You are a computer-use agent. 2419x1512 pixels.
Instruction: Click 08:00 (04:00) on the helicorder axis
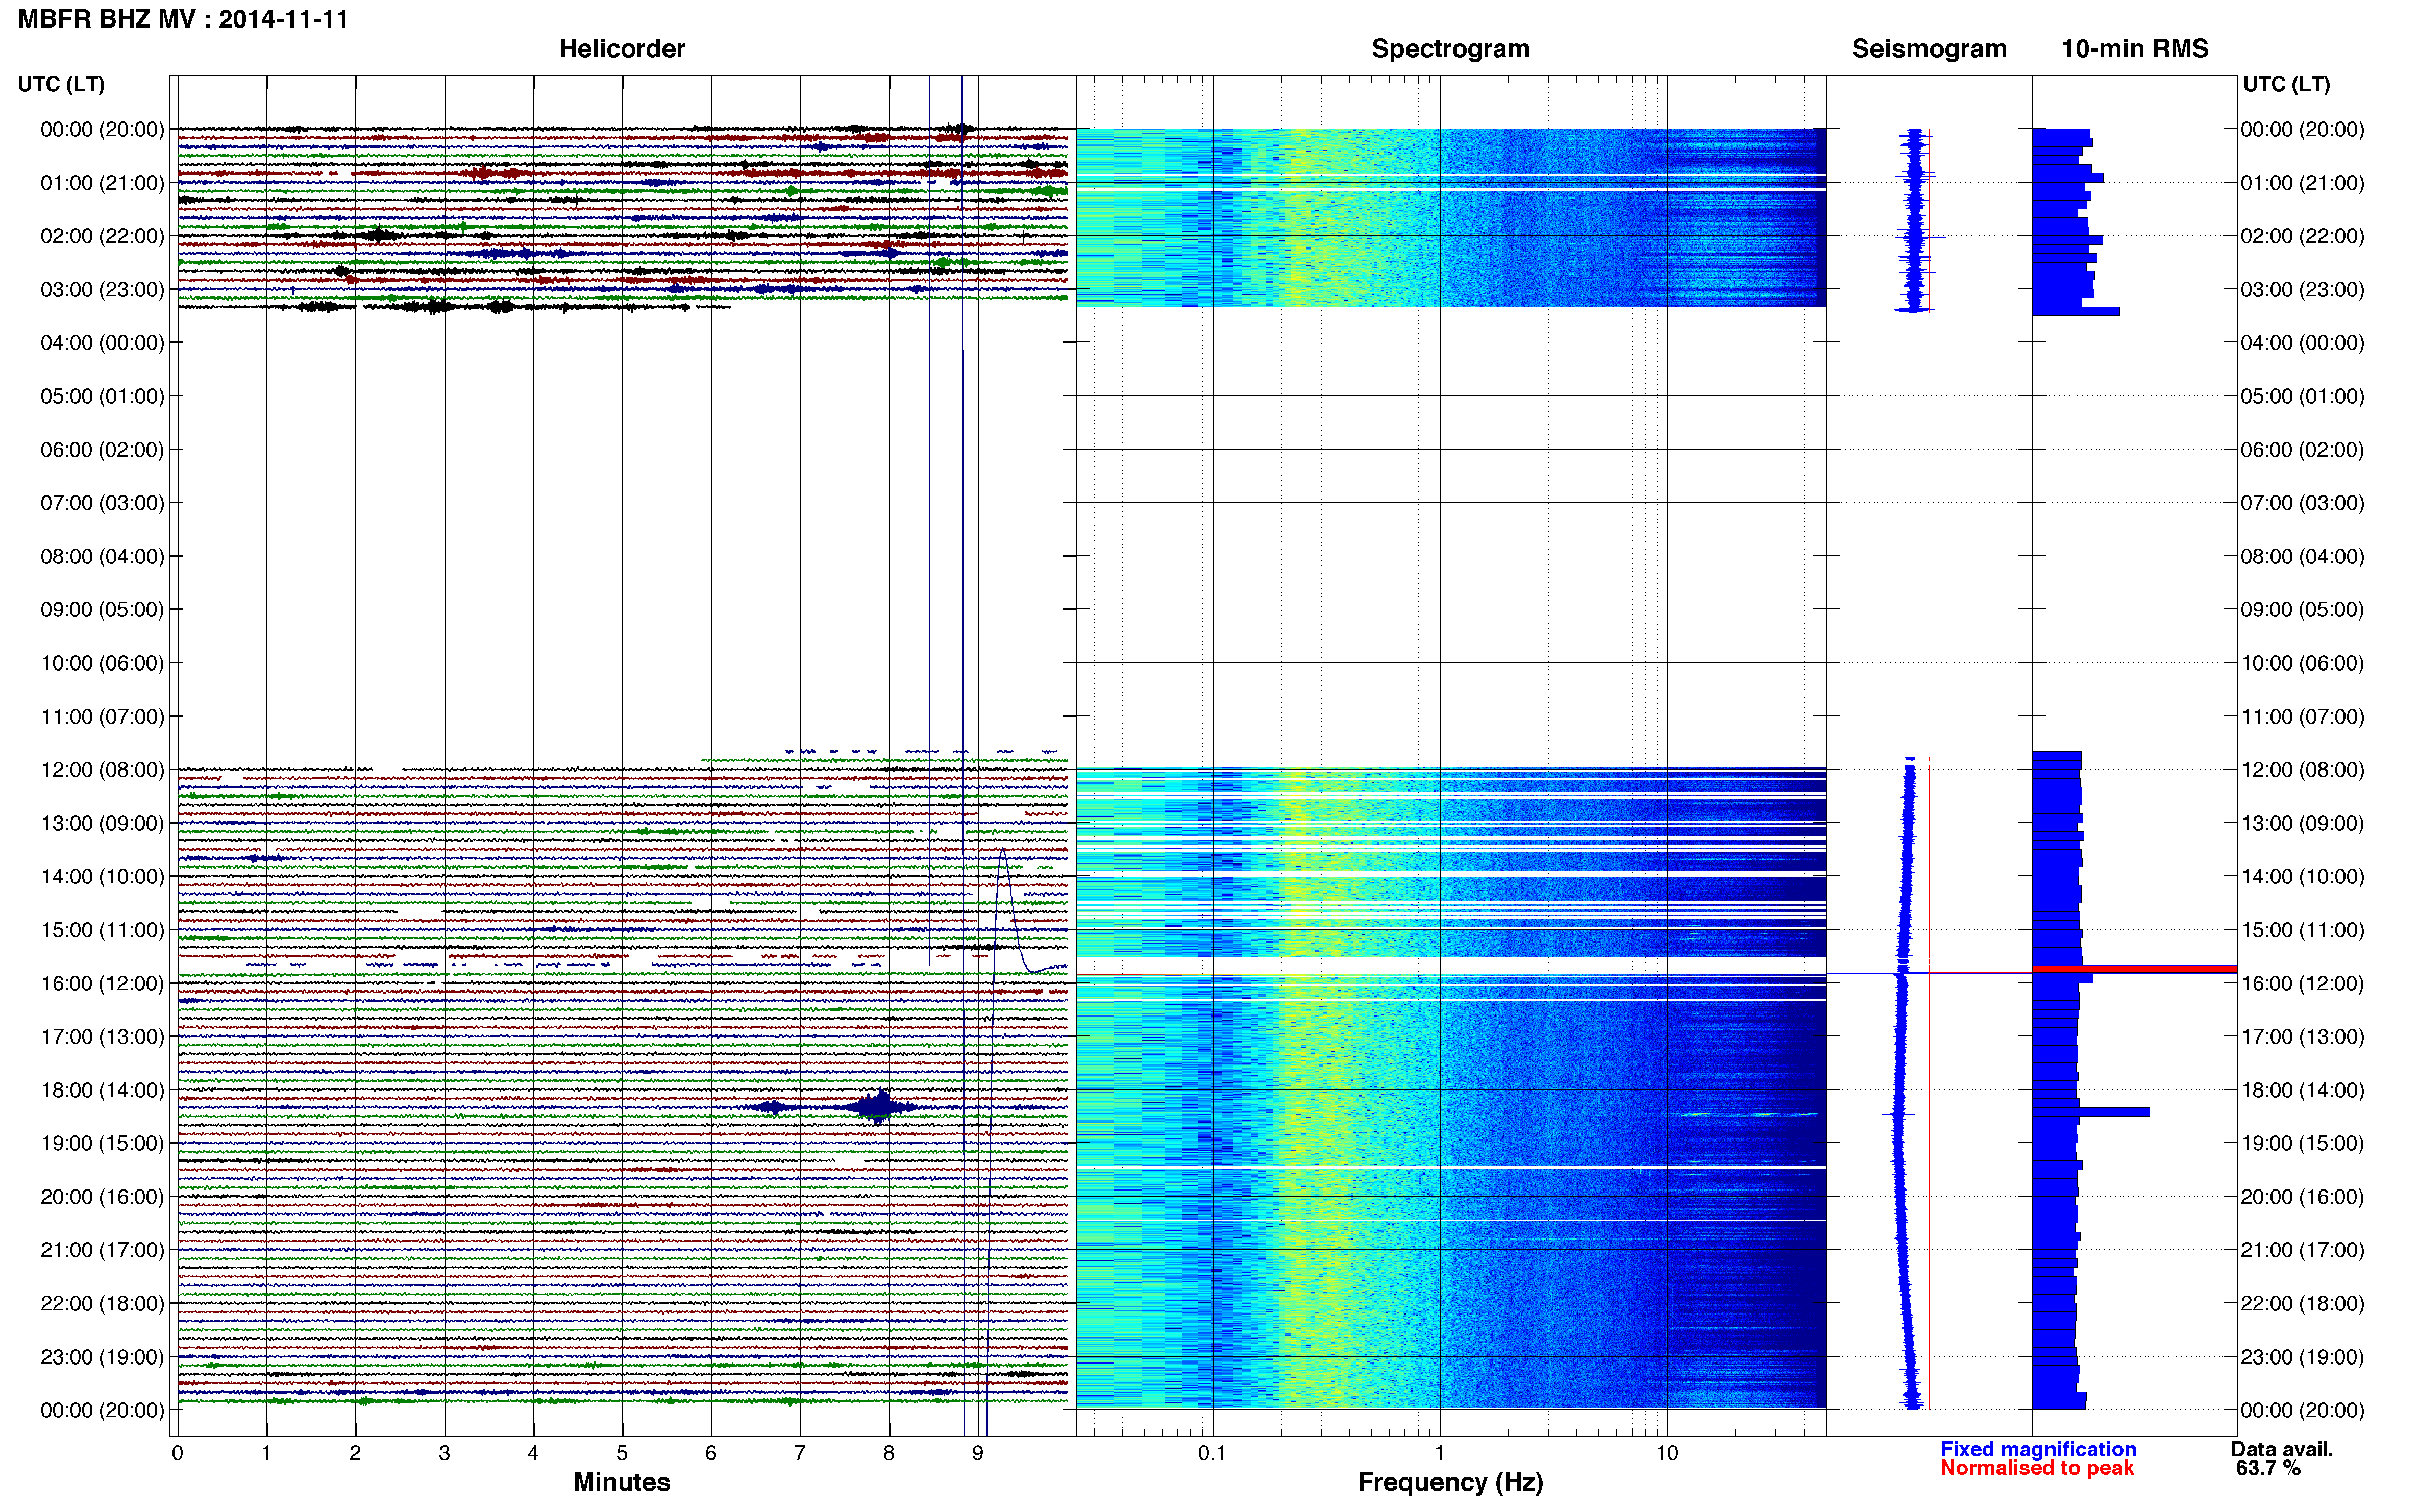[x=102, y=556]
